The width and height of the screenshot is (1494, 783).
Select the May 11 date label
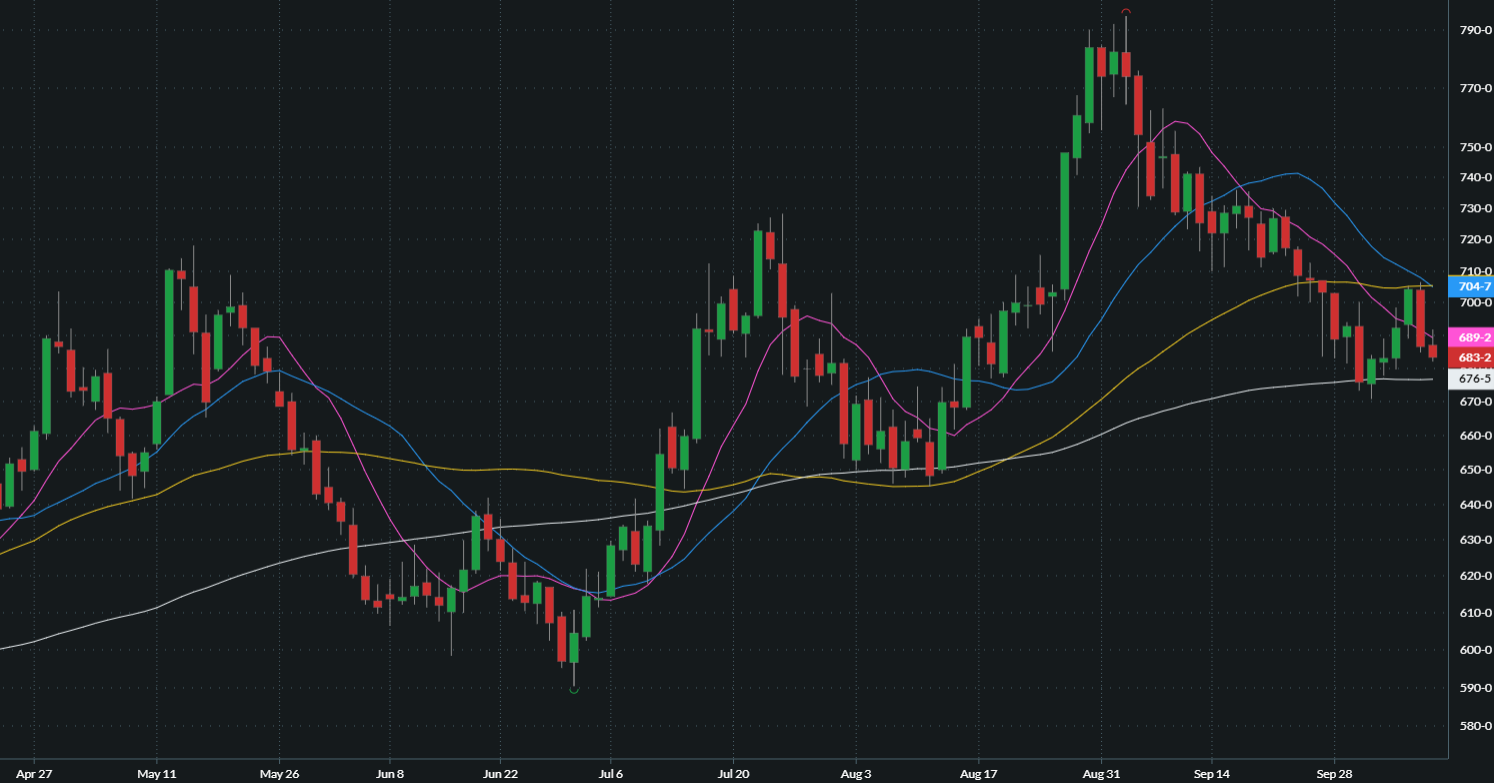pos(156,774)
